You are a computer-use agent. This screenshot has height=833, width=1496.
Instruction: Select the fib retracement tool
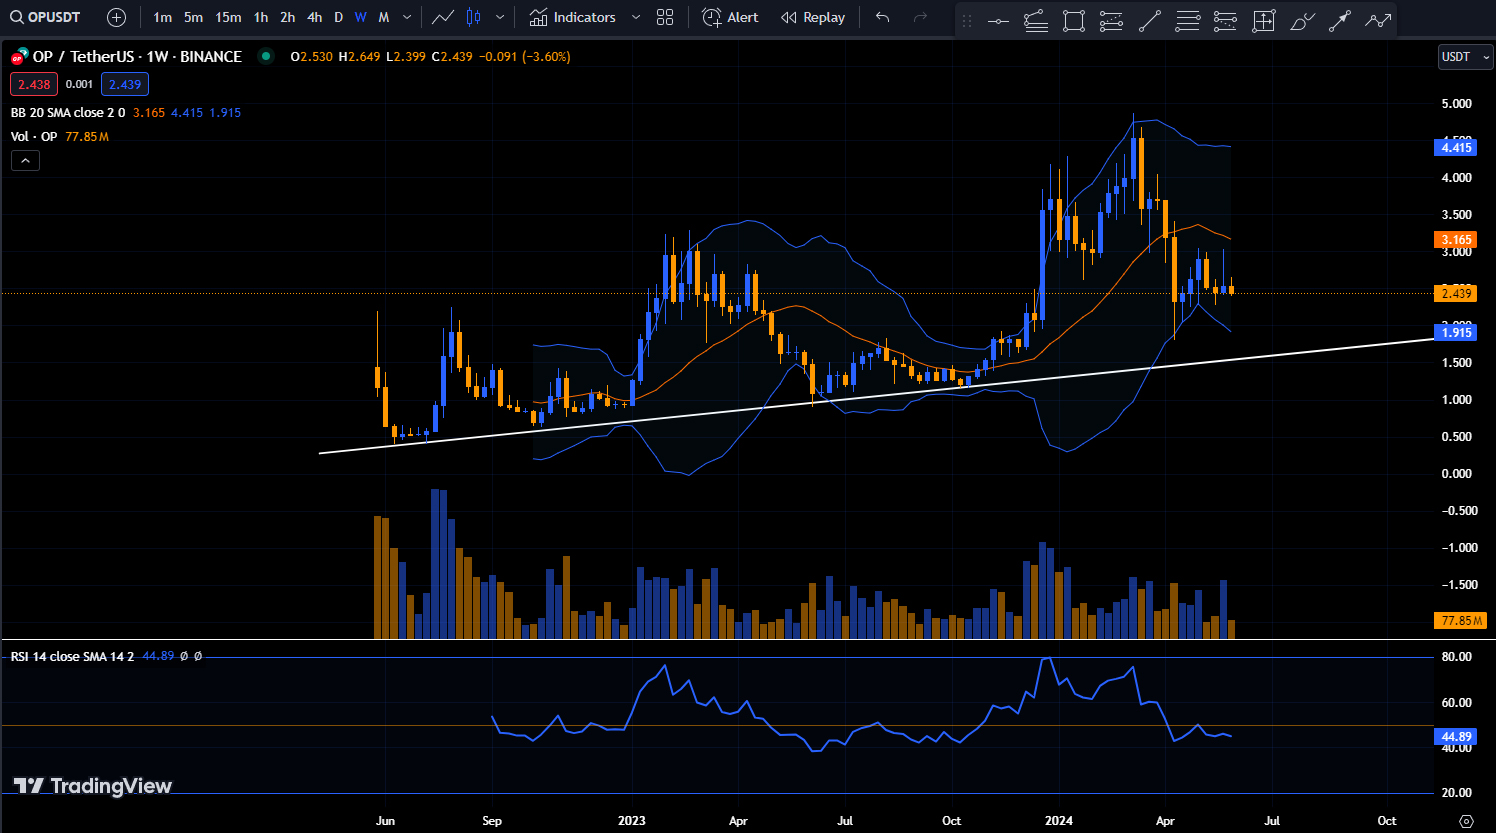click(1188, 20)
